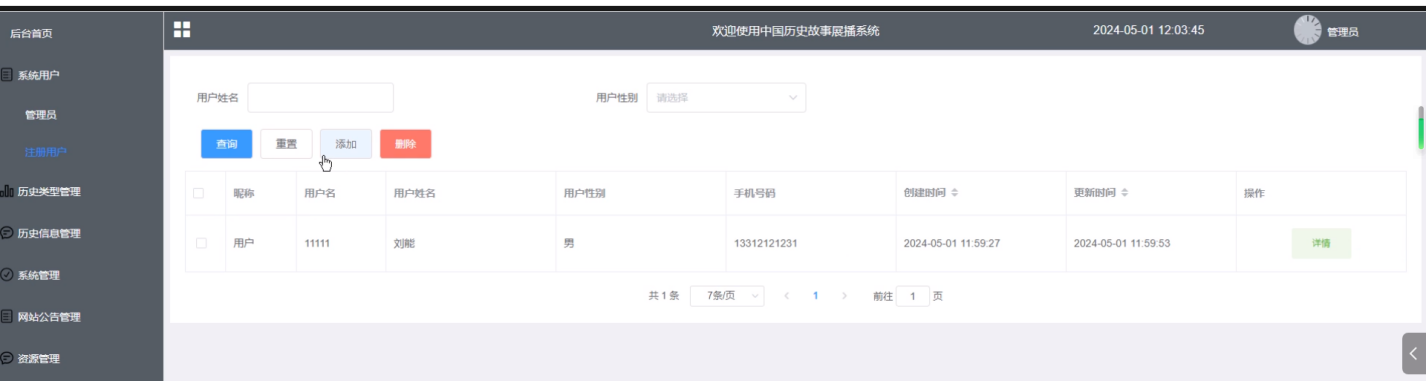The width and height of the screenshot is (1426, 381).
Task: Click the 网站公告管理 document icon
Action: pos(7,317)
